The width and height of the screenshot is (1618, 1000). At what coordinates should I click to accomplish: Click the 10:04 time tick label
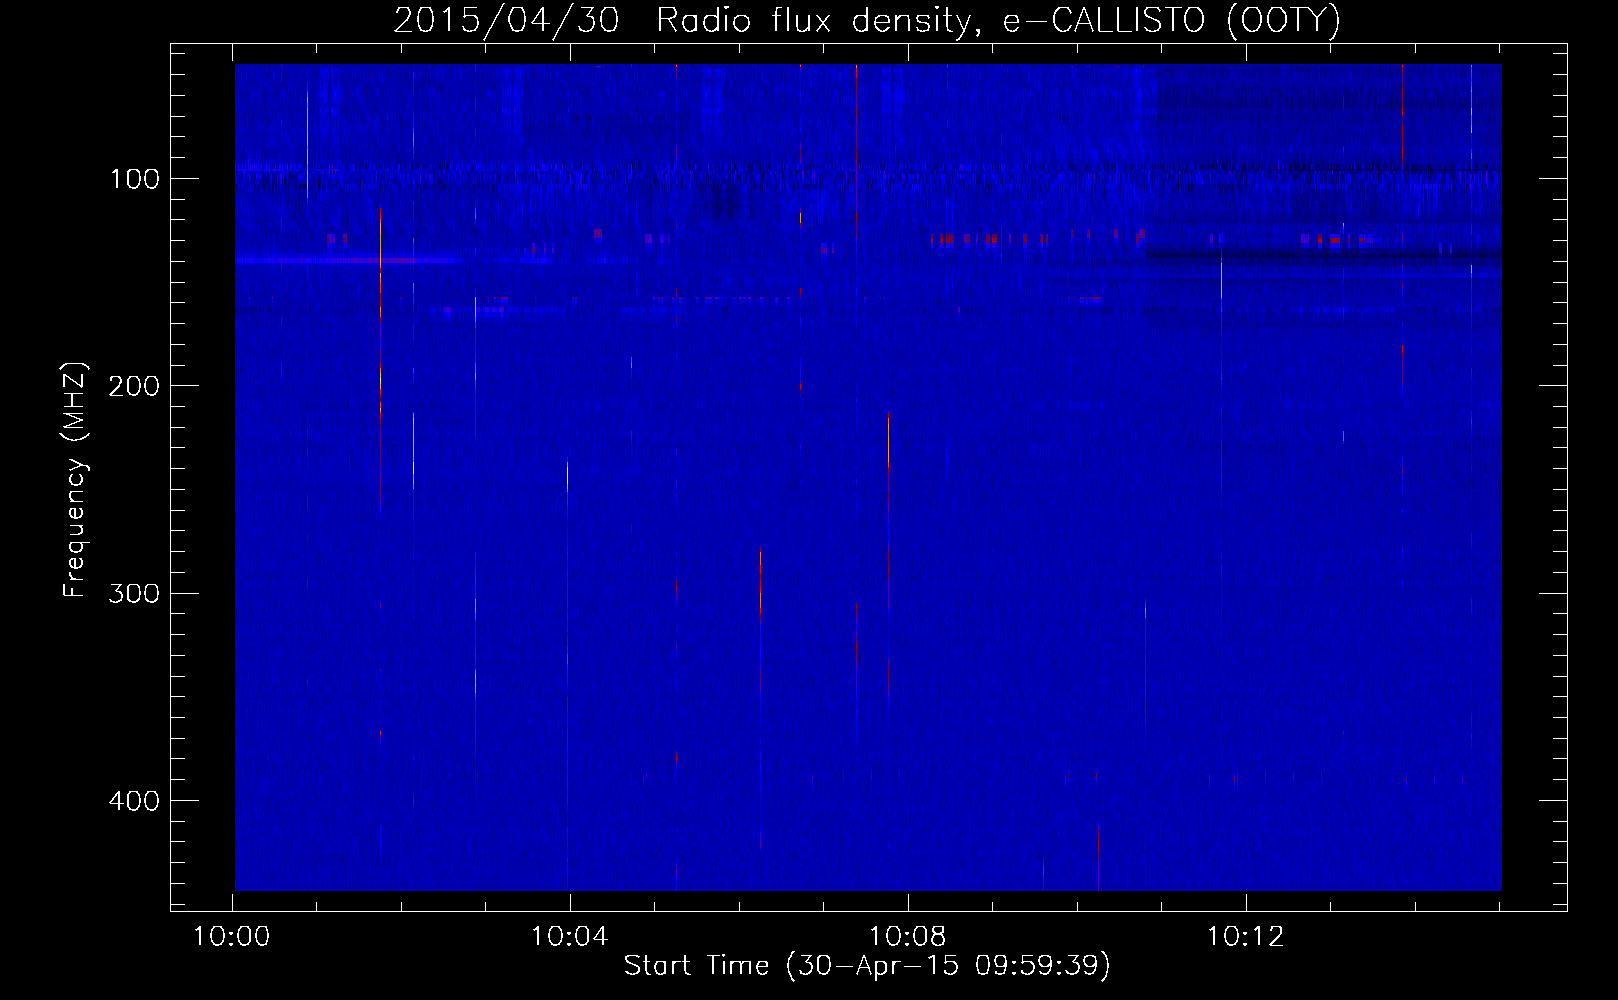(x=570, y=937)
